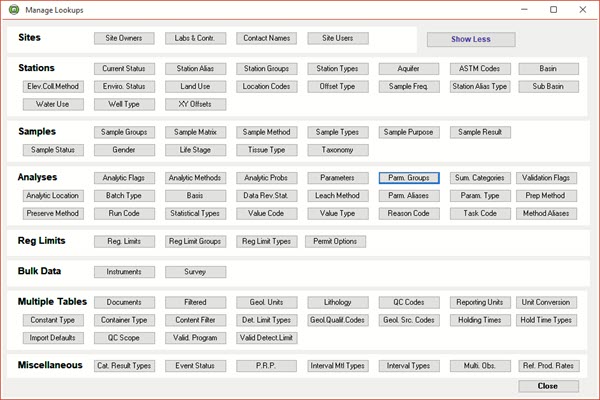Open Life Stage lookup
This screenshot has width=600, height=400.
tap(196, 150)
